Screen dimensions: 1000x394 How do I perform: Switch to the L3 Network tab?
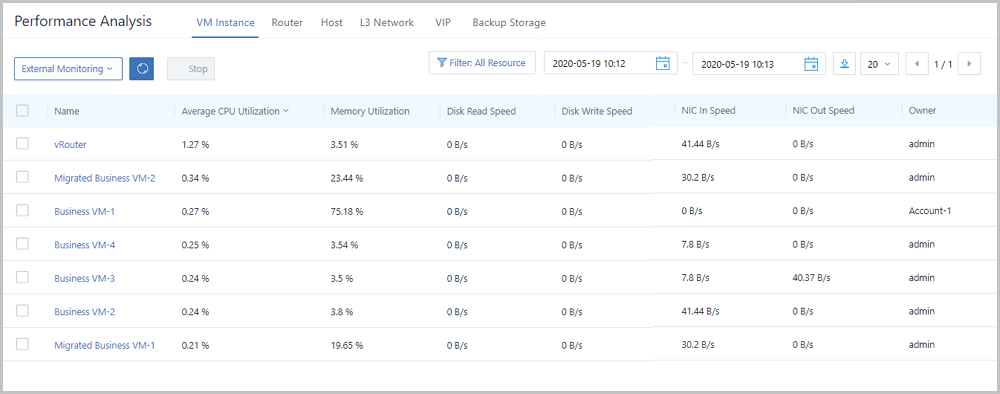386,22
